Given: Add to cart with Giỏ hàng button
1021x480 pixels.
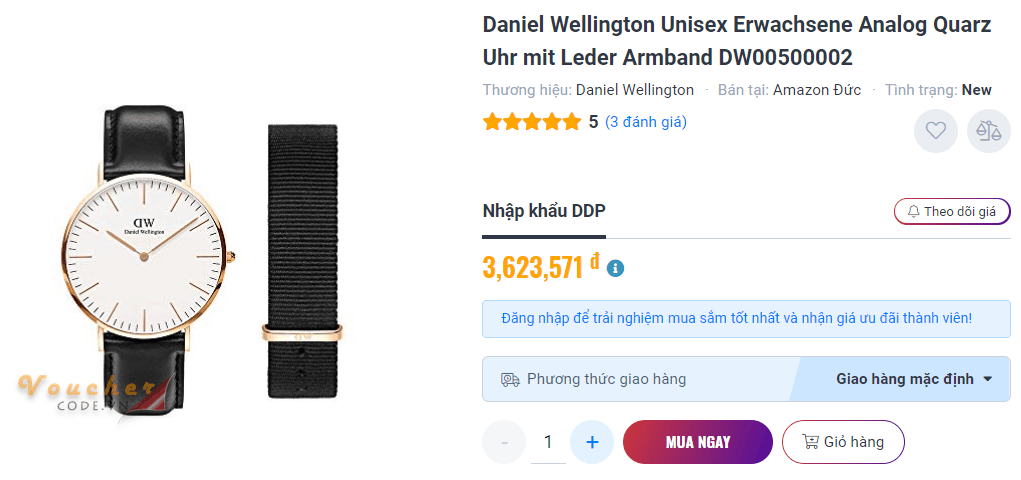Looking at the screenshot, I should (843, 442).
